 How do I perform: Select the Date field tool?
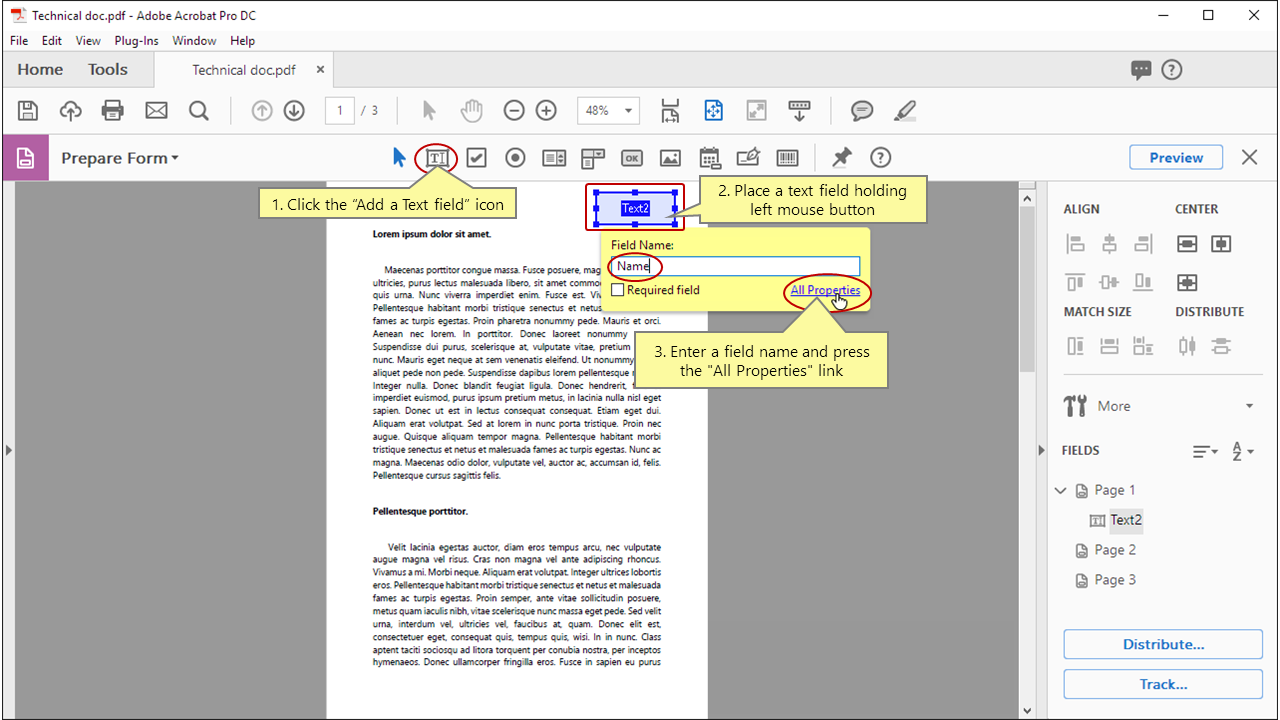coord(710,157)
